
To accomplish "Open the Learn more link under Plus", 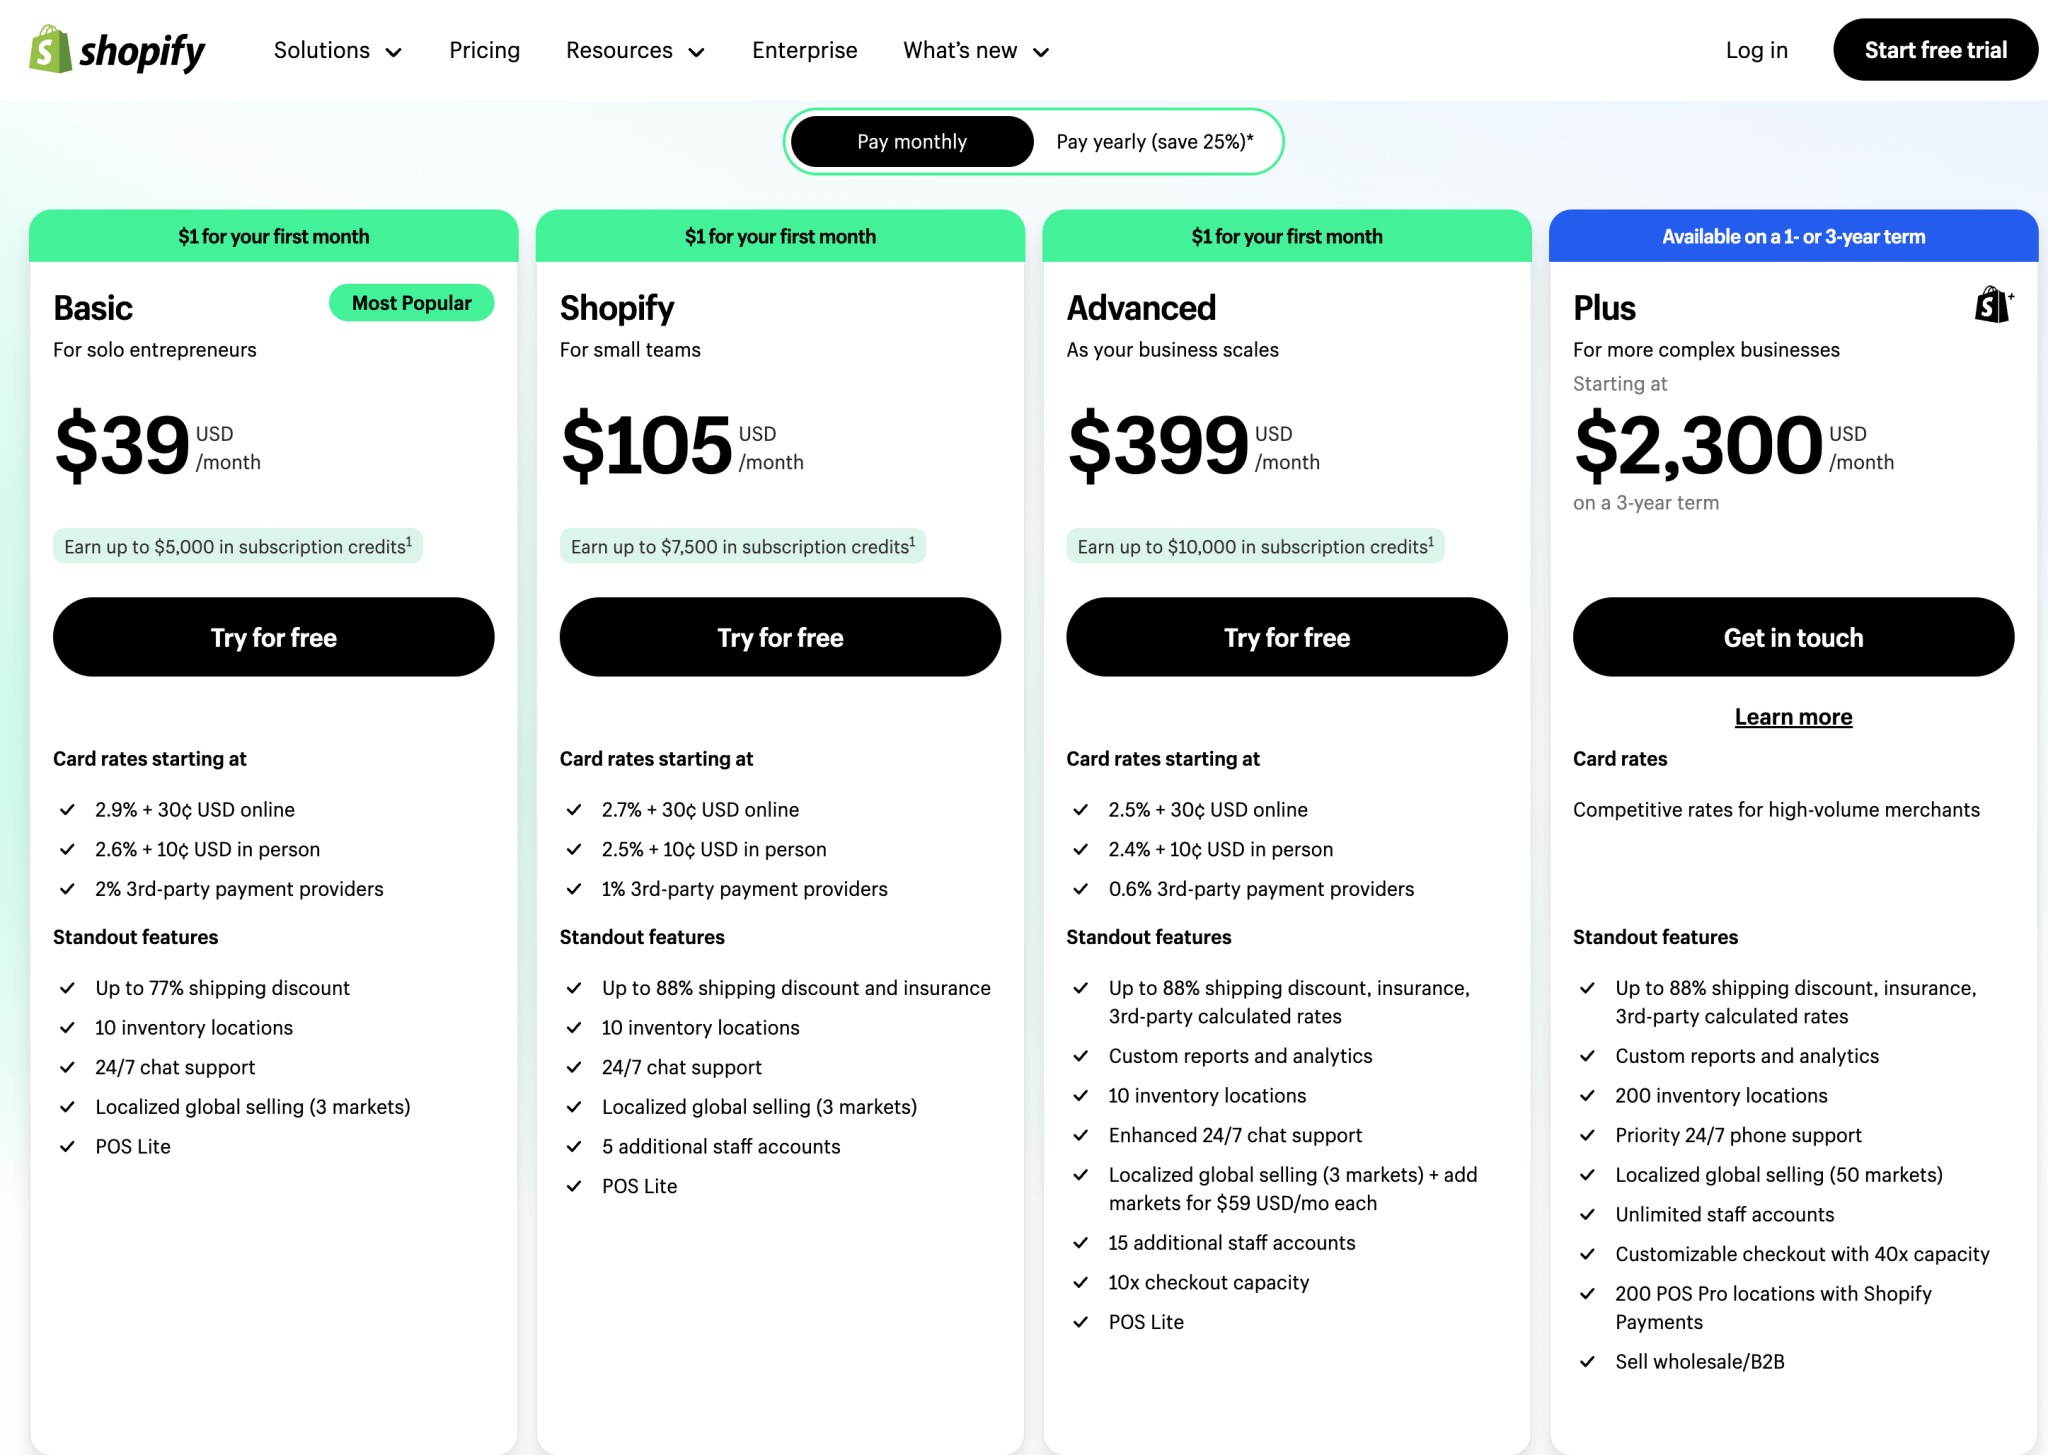I will click(1792, 716).
